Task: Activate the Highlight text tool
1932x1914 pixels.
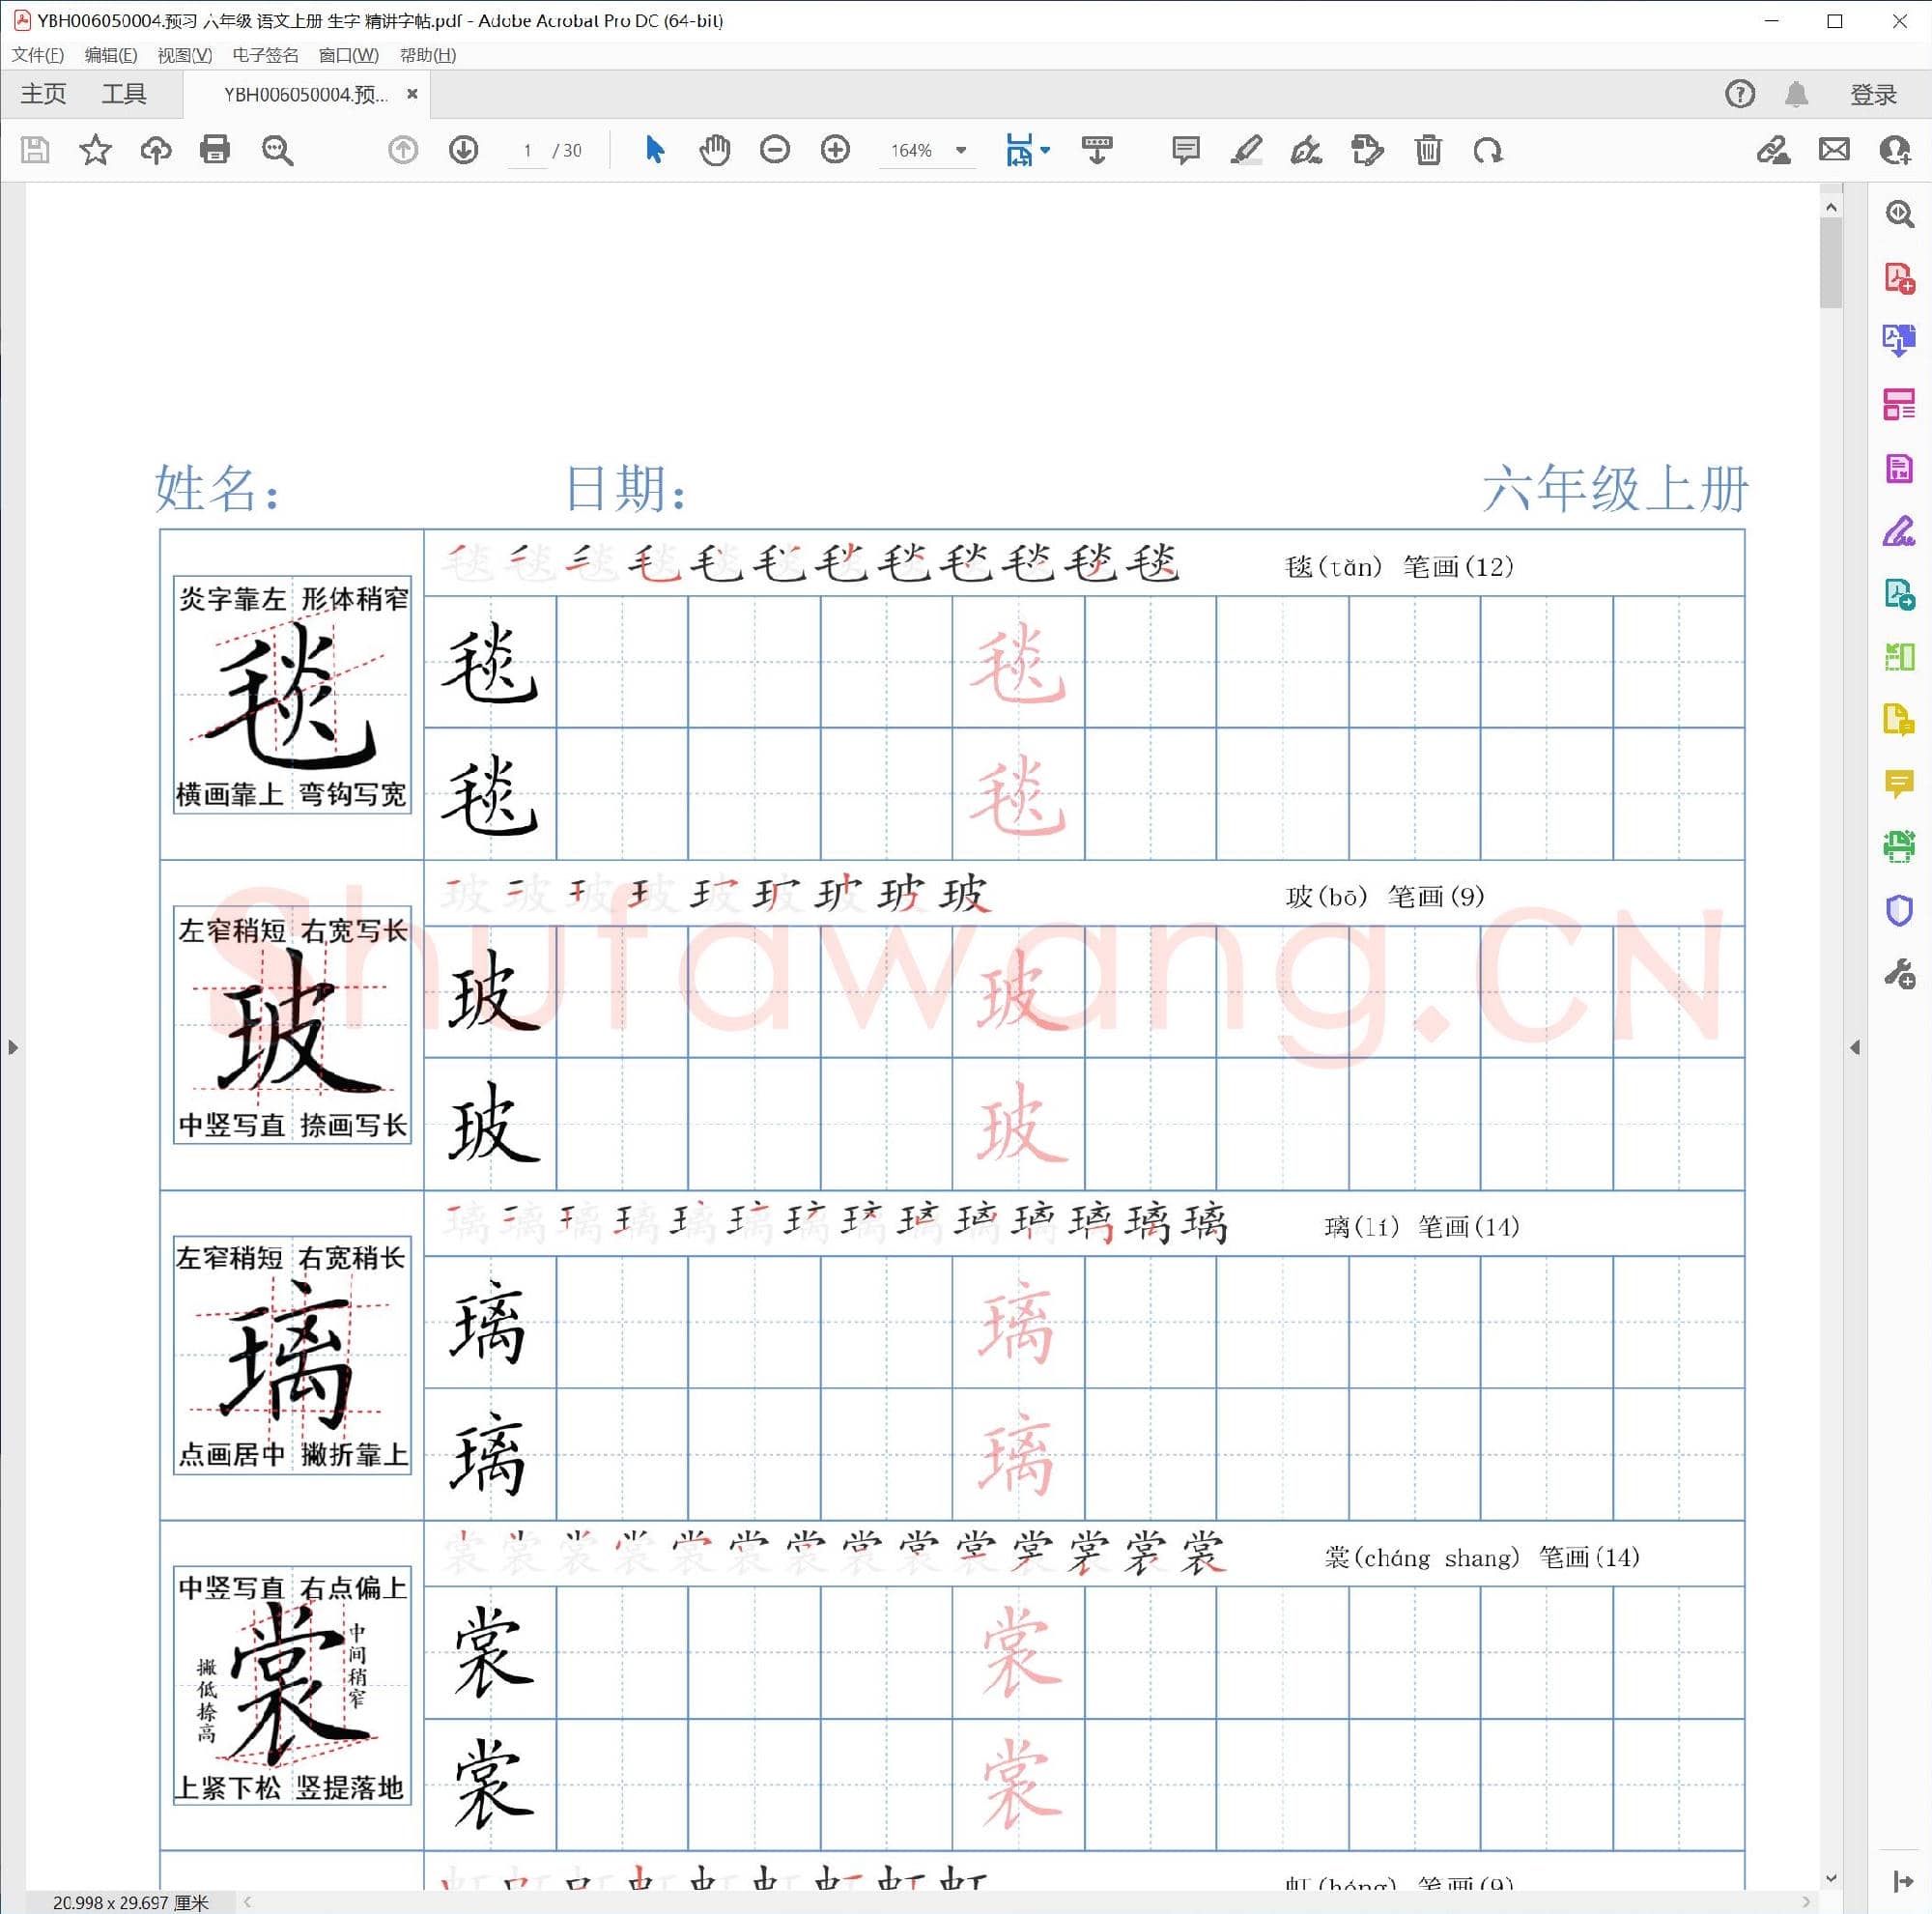Action: 1246,150
